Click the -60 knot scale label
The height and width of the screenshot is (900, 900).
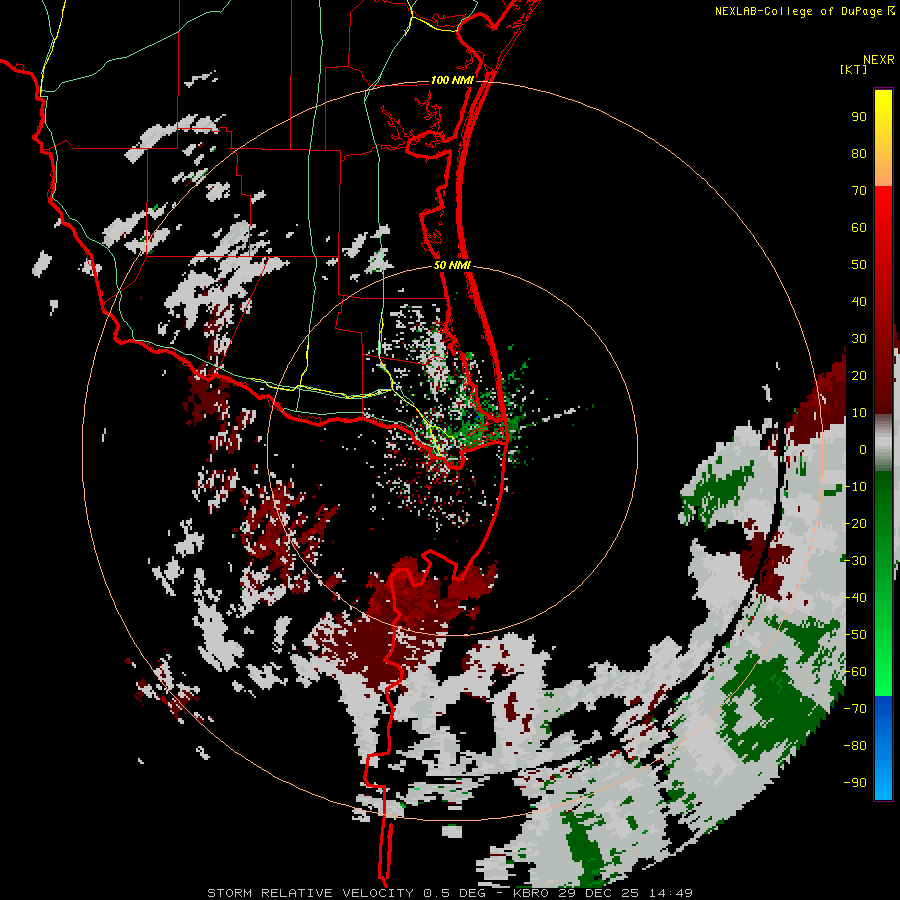click(855, 672)
